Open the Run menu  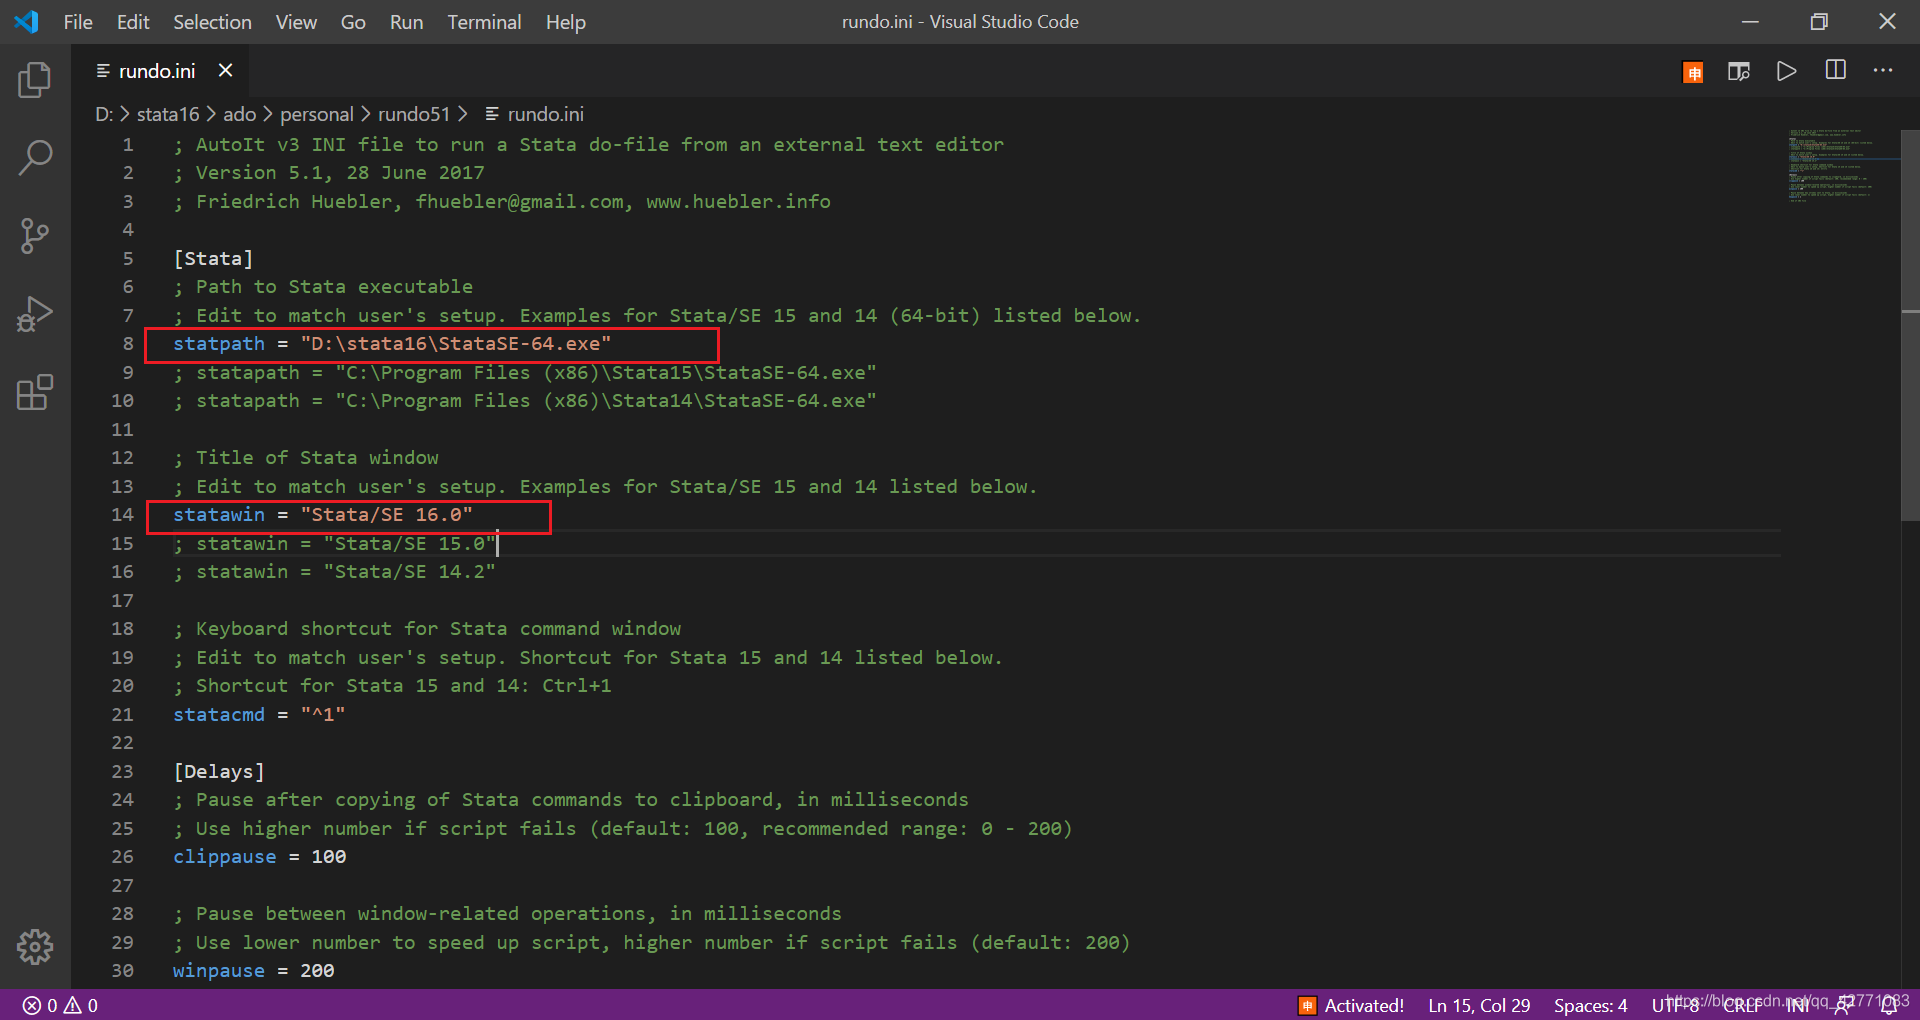pos(405,21)
